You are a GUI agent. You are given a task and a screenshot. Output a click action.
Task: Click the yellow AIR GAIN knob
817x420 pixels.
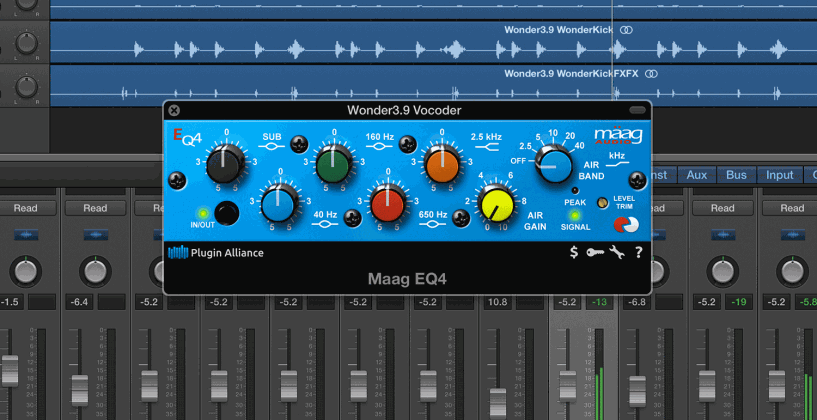point(496,204)
